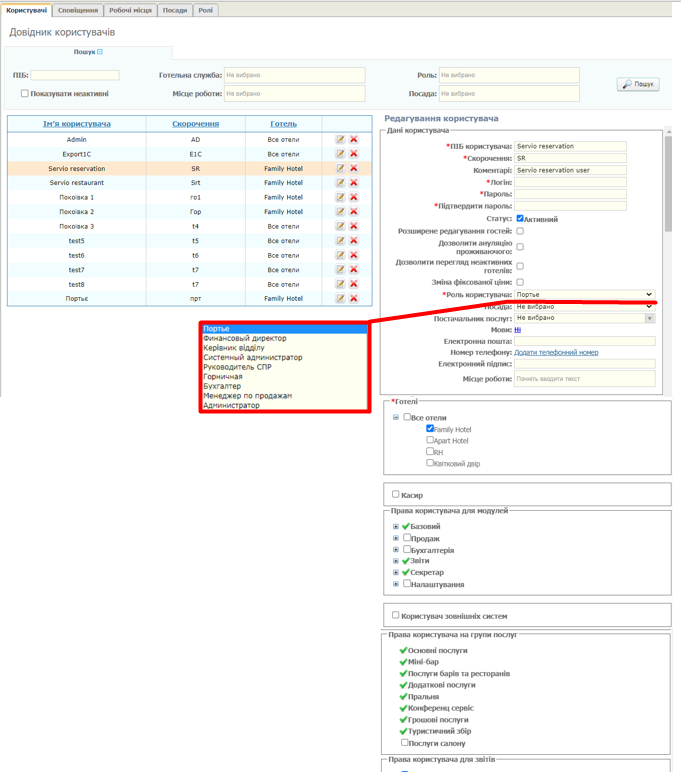Check the Касир checkbox
This screenshot has width=681, height=772.
(x=396, y=494)
